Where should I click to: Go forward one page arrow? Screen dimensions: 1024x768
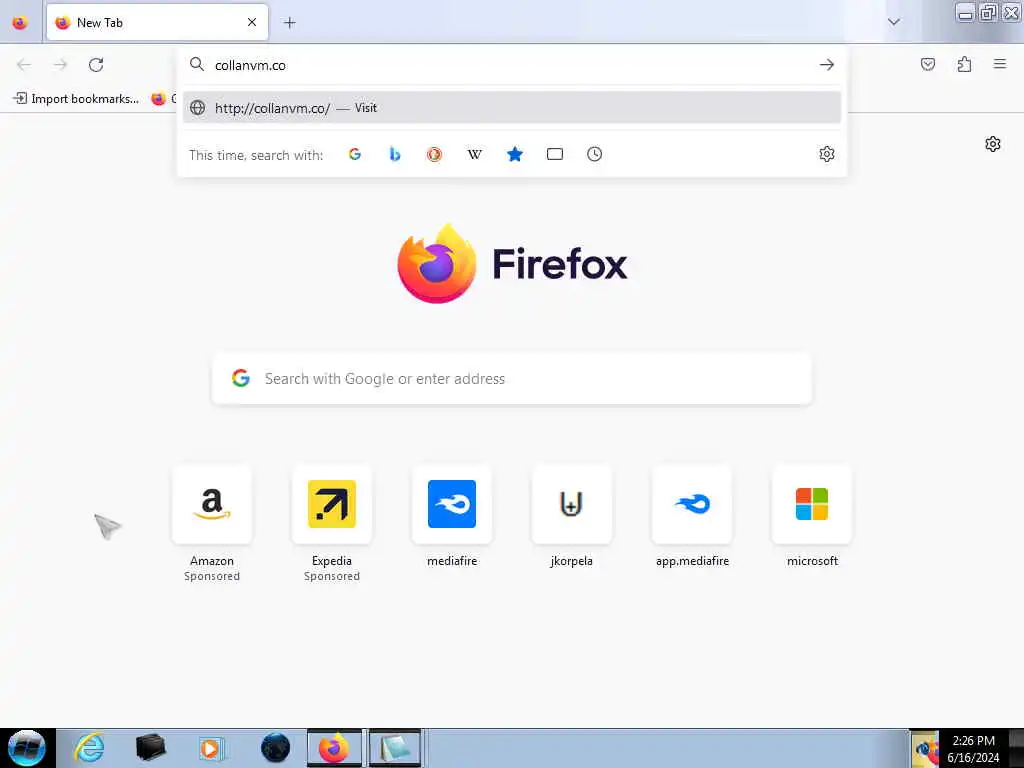coord(60,65)
